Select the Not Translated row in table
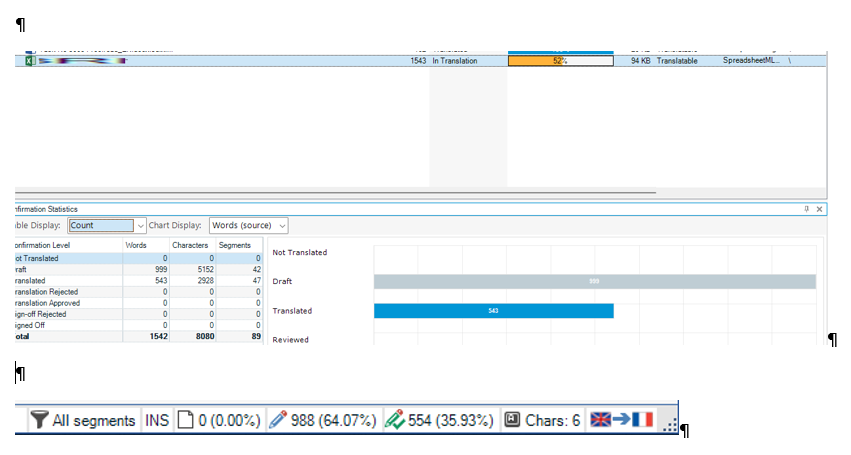Screen dimensions: 851x455 pos(139,258)
